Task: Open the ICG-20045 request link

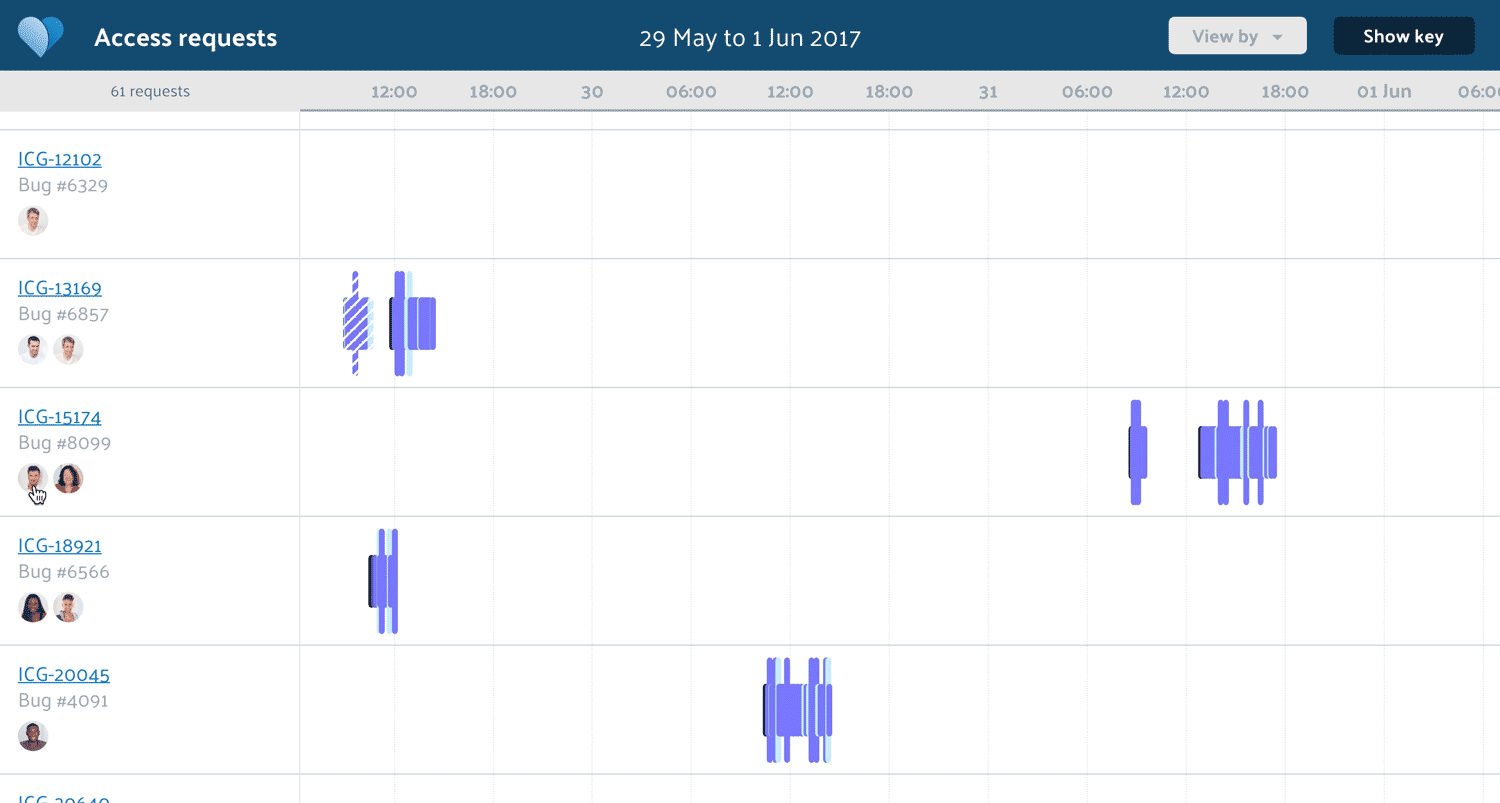Action: point(64,674)
